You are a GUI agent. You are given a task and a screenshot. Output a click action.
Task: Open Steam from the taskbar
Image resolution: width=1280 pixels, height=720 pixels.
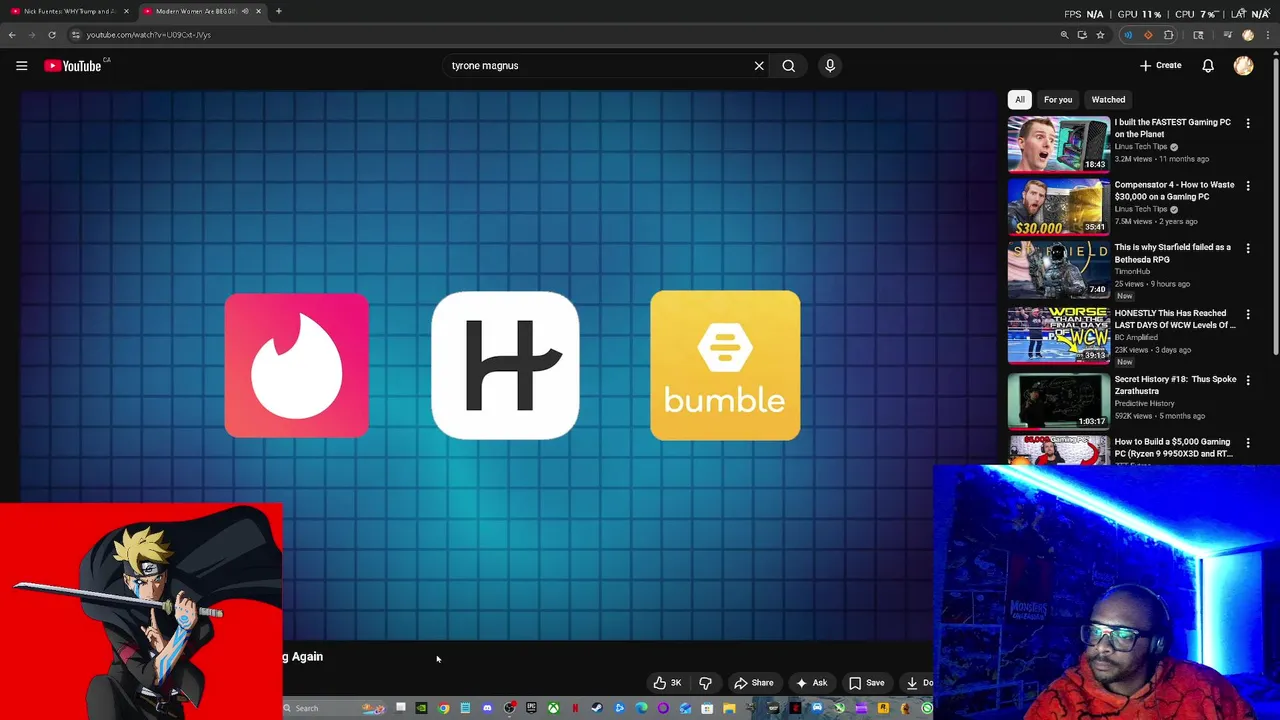tap(597, 708)
